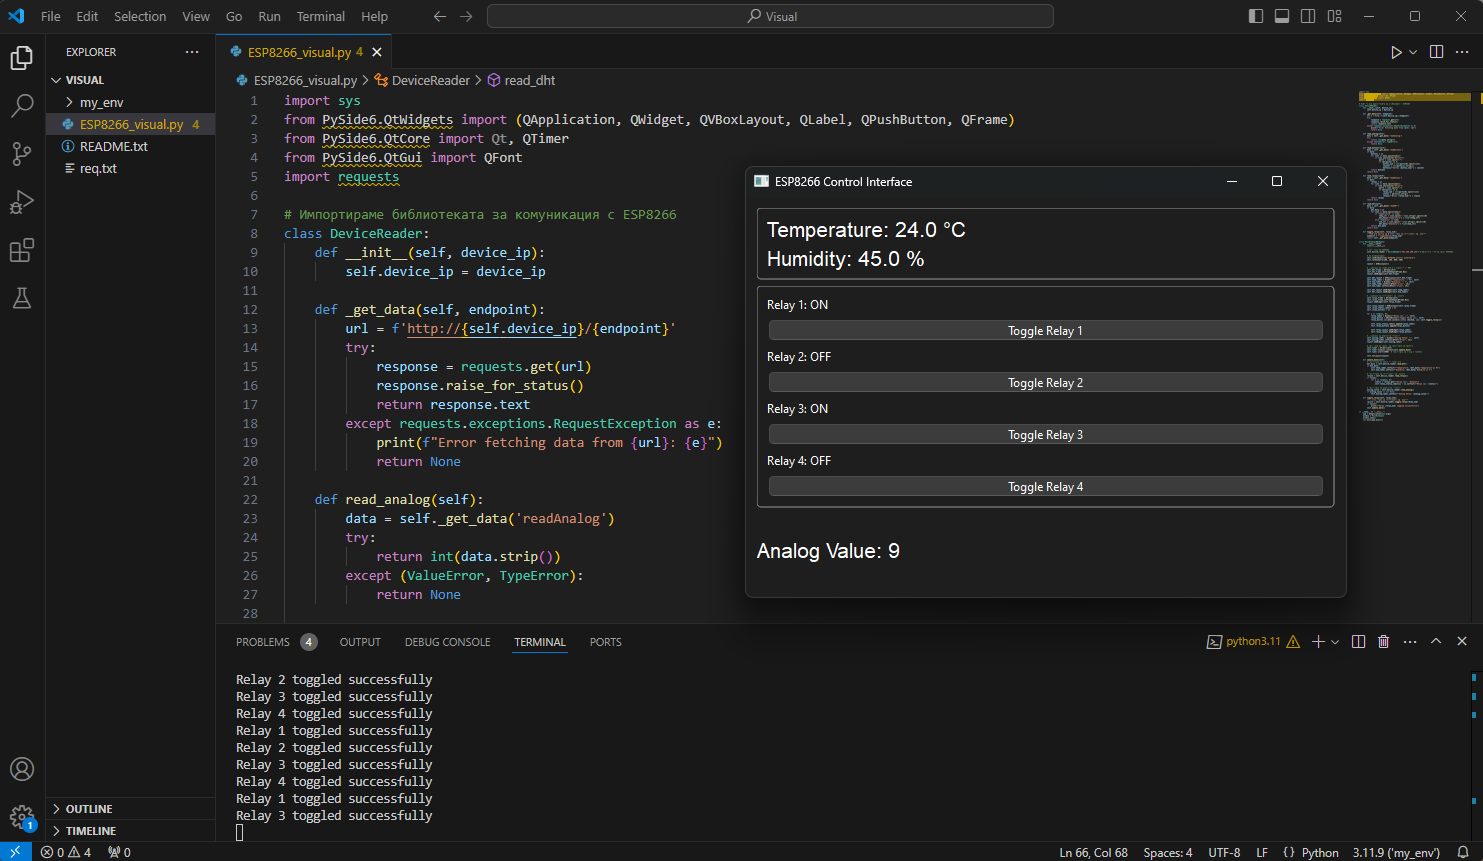Click the ports forwarded status indicator

[119, 852]
